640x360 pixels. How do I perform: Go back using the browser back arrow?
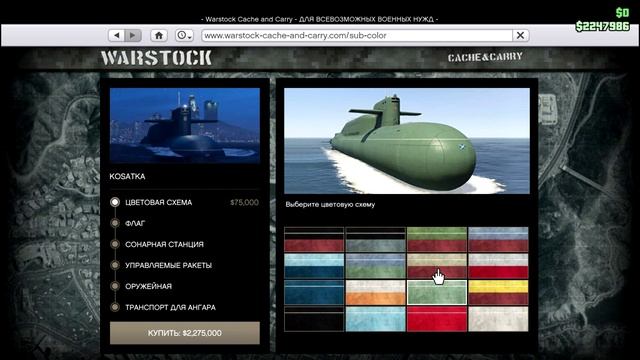click(117, 36)
